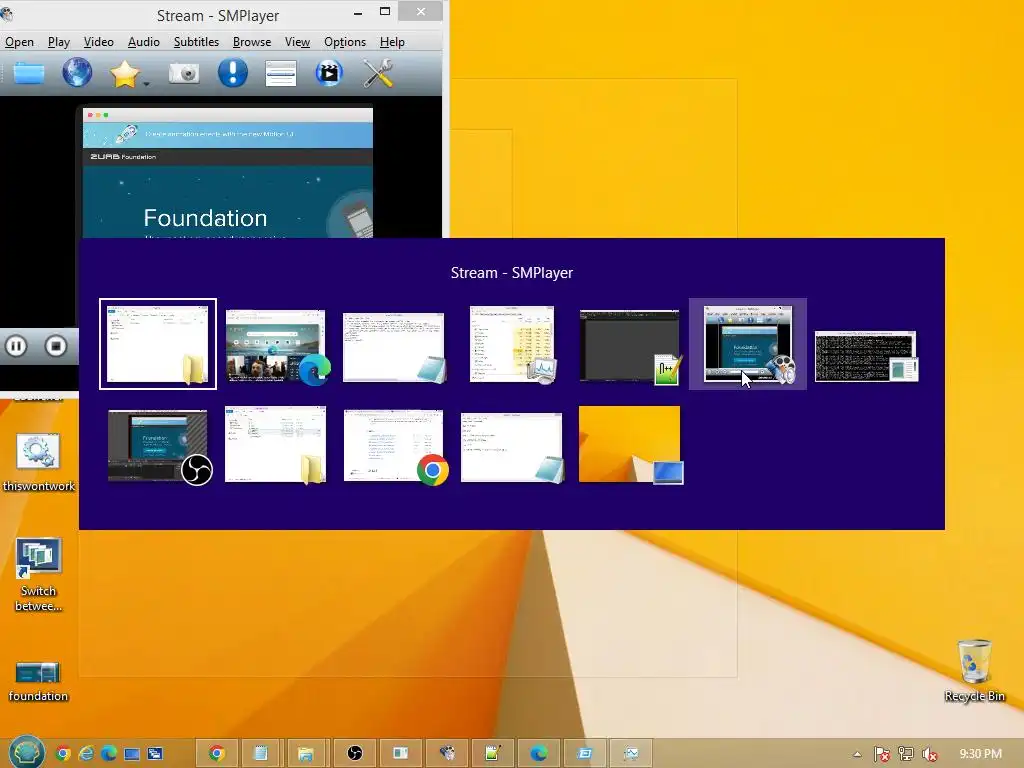Switch to top-row Notepad thumbnail
This screenshot has height=768, width=1024.
tap(394, 347)
